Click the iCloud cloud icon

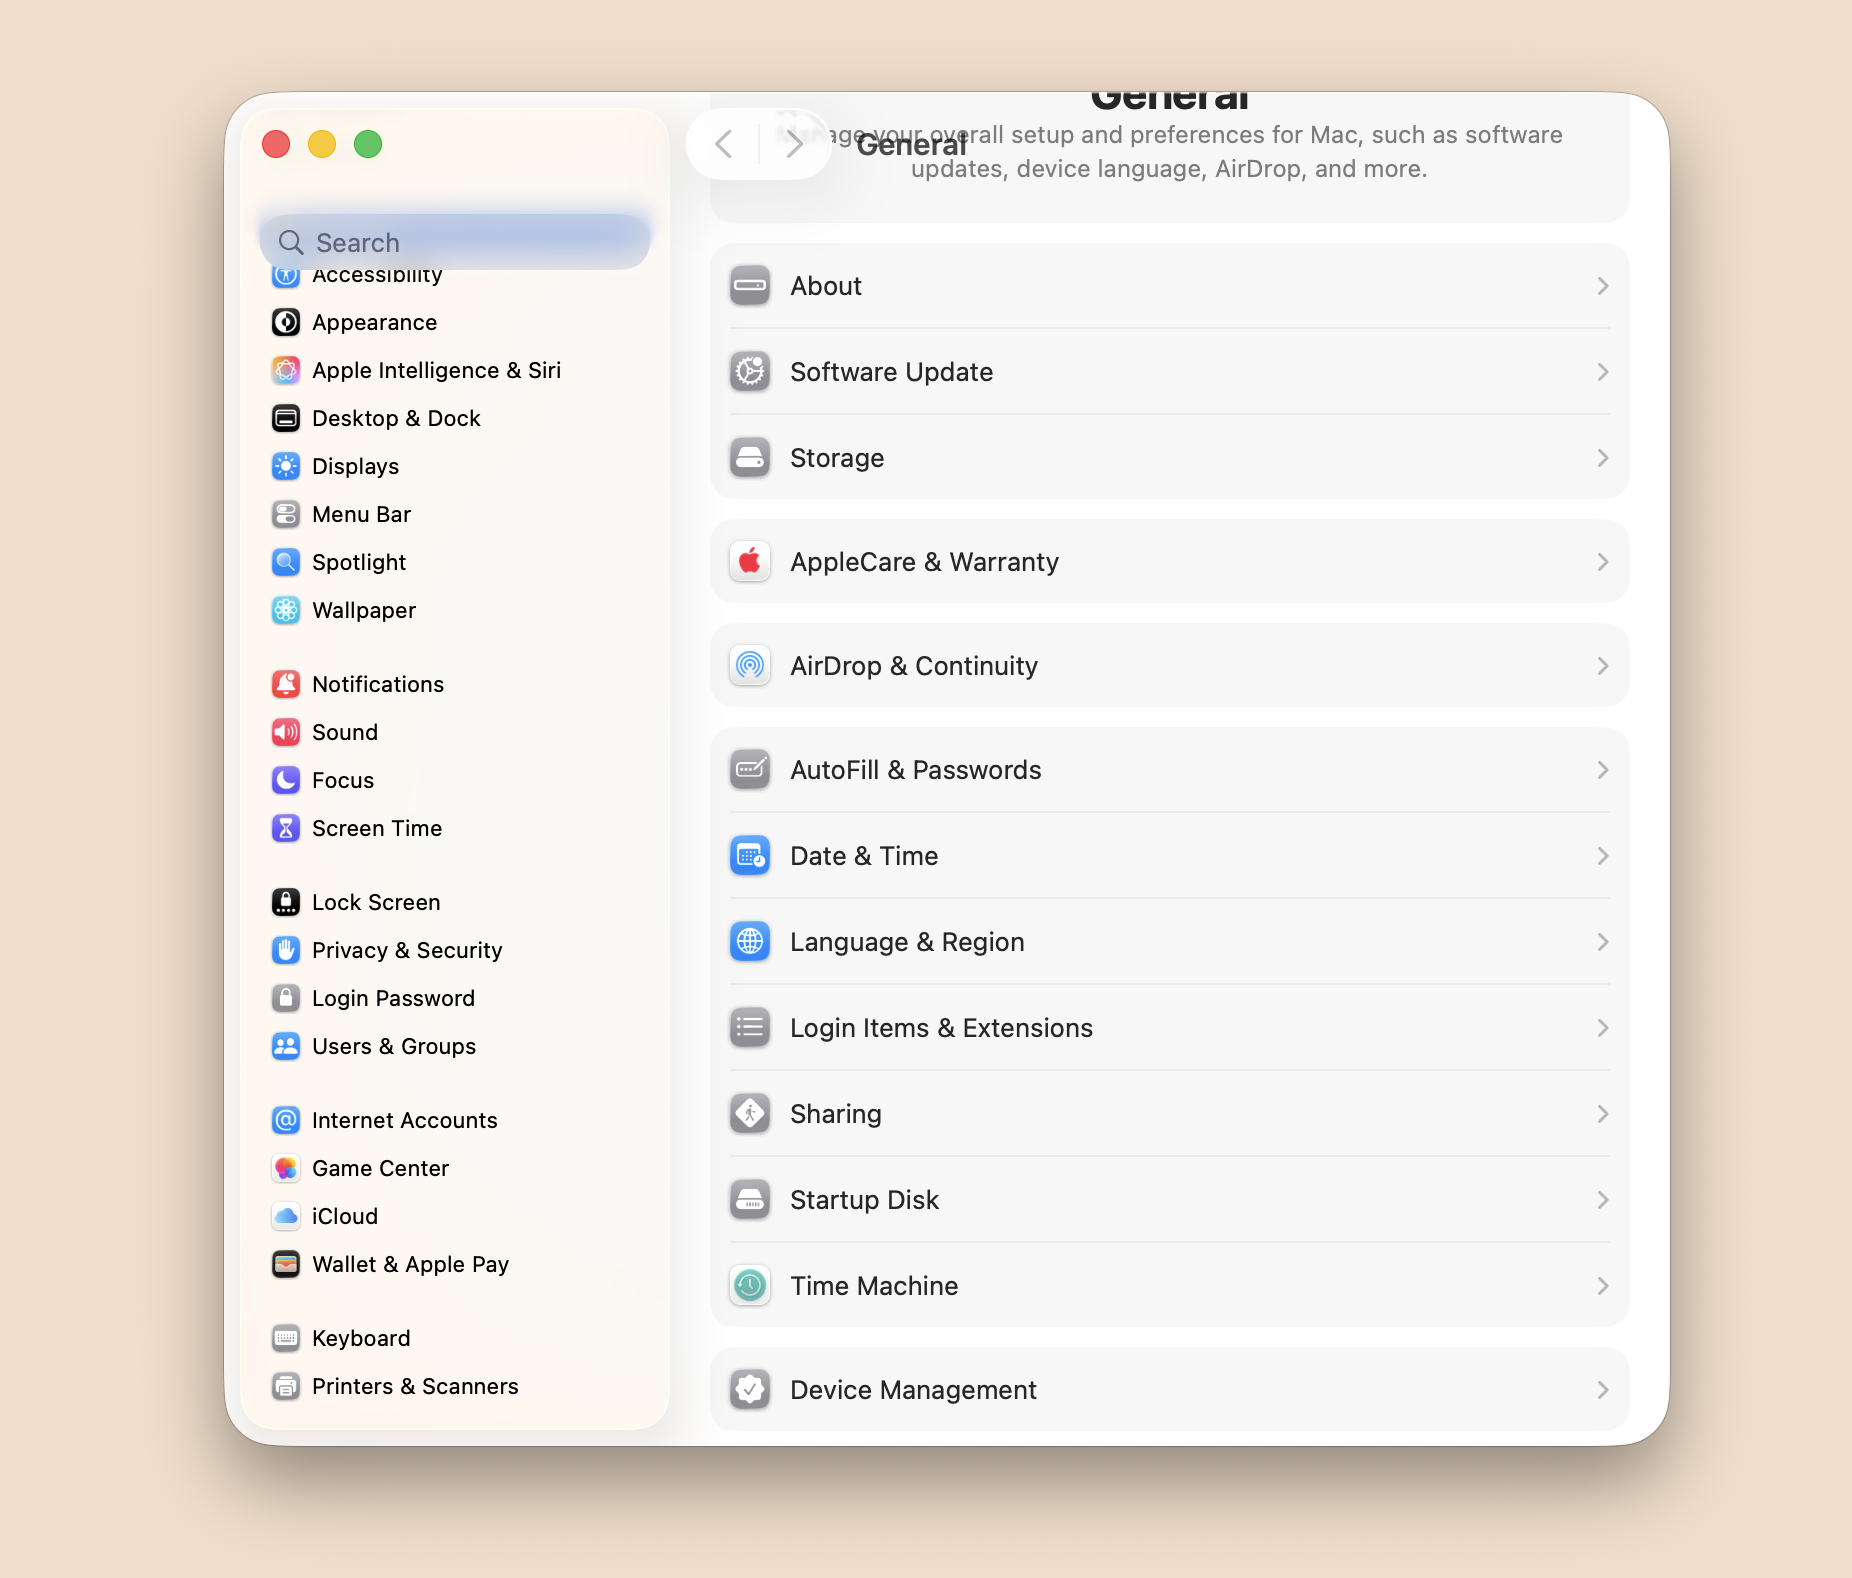(286, 1216)
